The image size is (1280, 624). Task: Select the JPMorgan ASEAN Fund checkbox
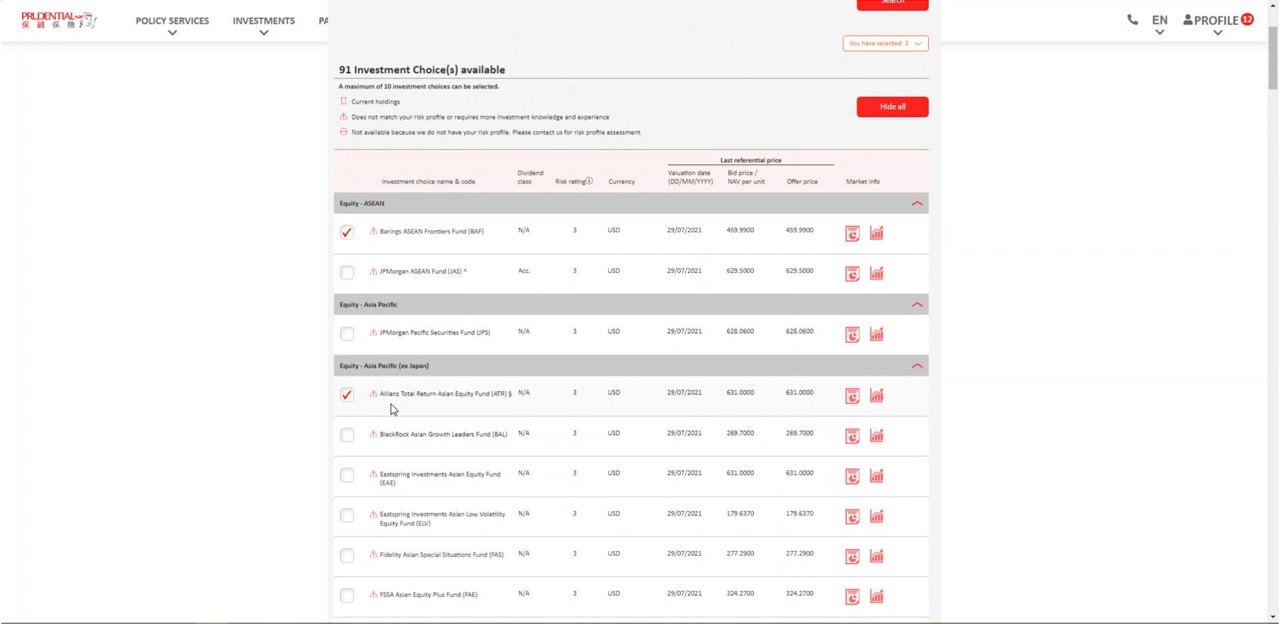347,272
